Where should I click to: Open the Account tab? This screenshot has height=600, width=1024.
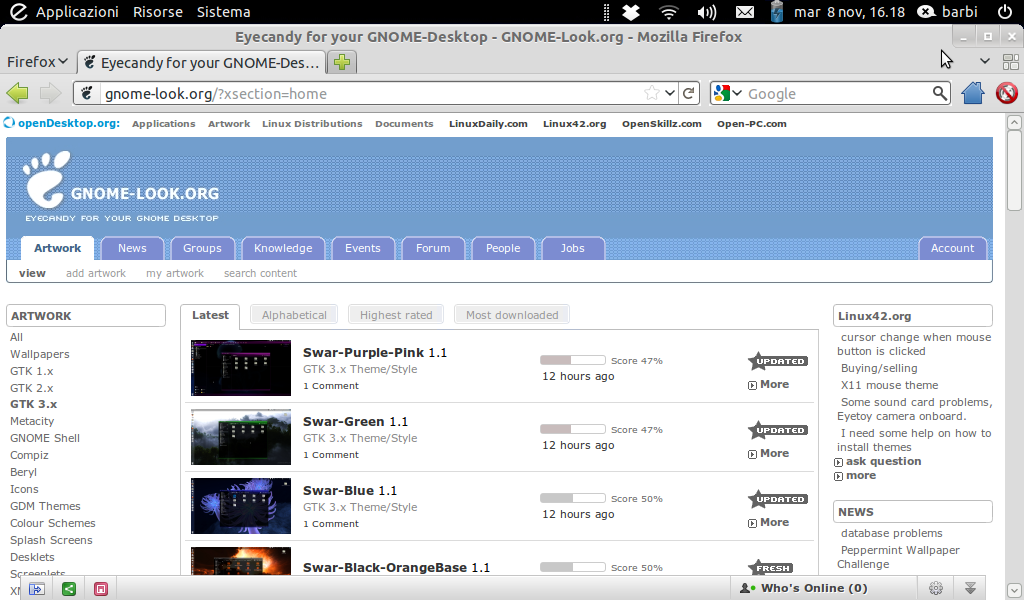coord(952,248)
